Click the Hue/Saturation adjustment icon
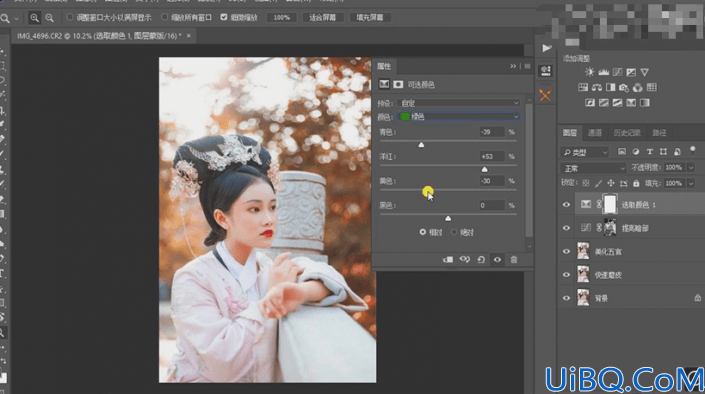Image resolution: width=705 pixels, height=394 pixels. [583, 87]
